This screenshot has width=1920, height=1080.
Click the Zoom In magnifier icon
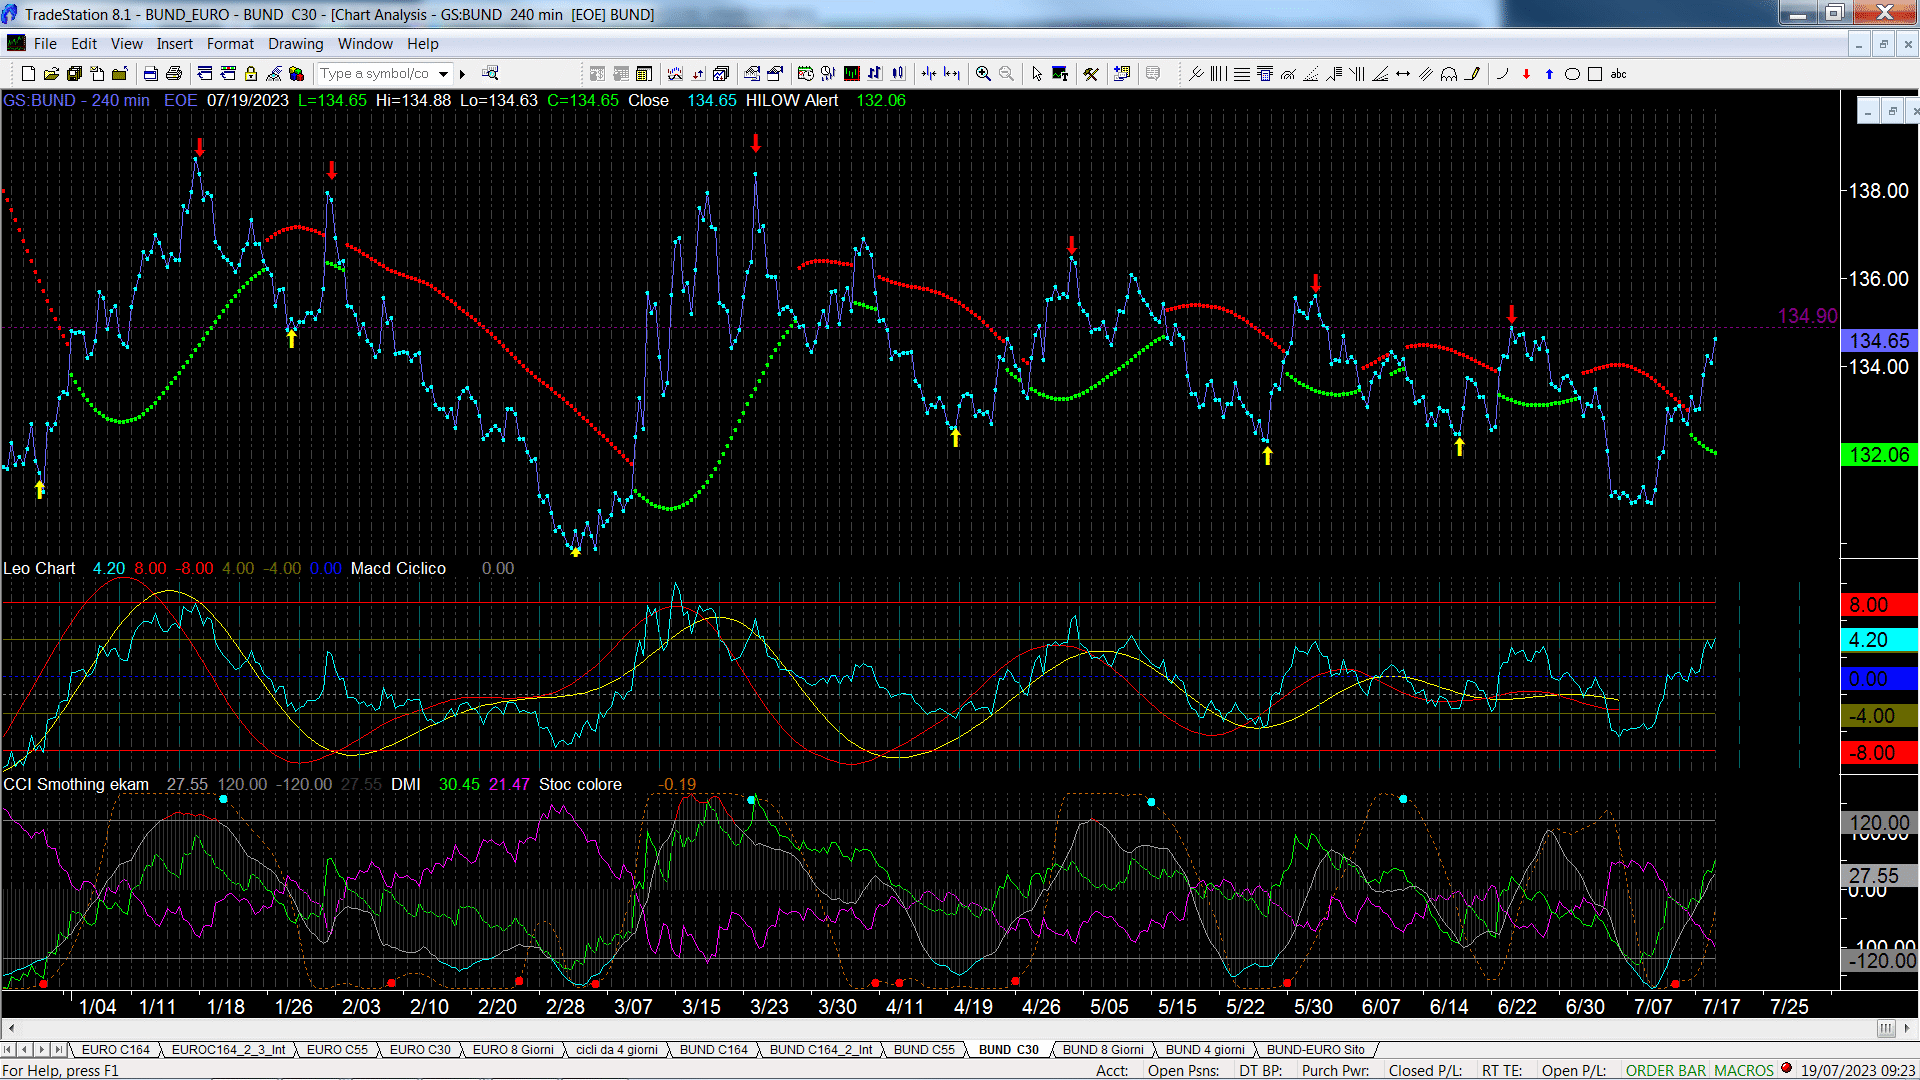click(x=983, y=74)
